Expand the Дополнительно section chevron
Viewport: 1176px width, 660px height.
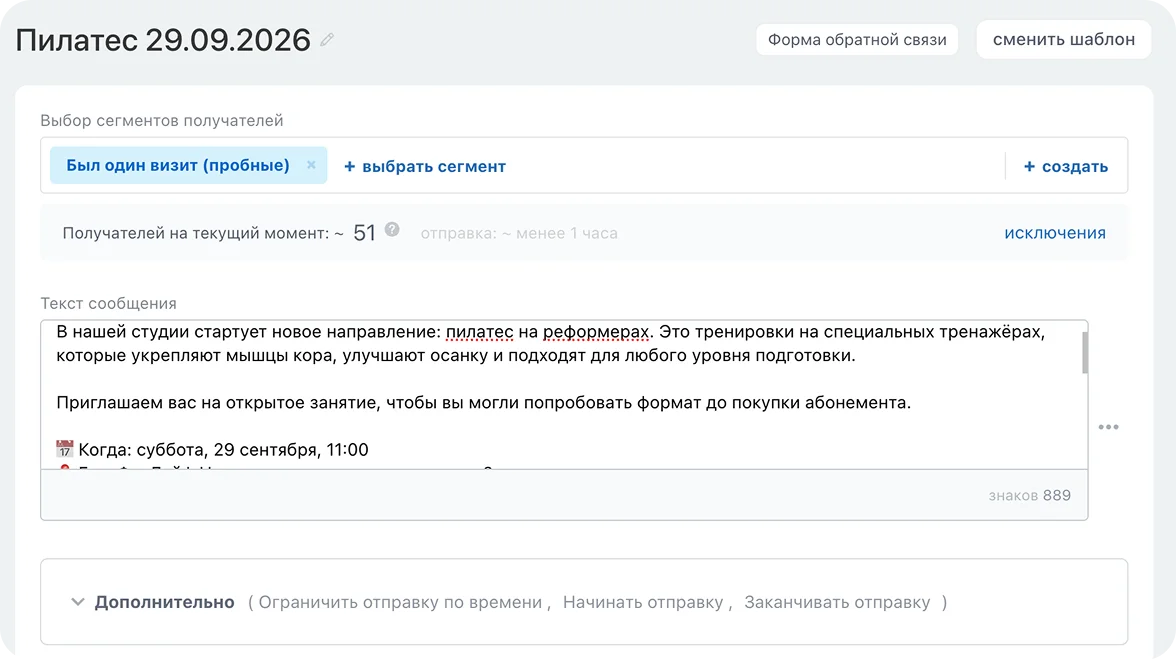coord(77,602)
